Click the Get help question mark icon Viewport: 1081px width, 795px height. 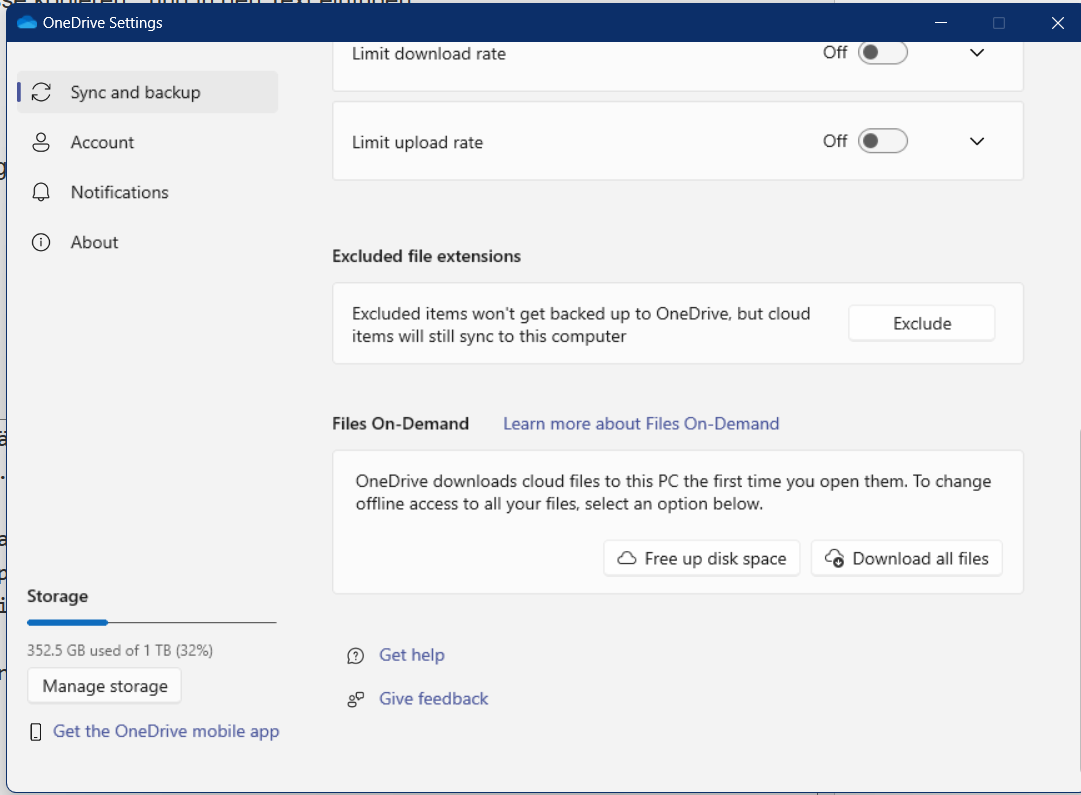(x=355, y=656)
